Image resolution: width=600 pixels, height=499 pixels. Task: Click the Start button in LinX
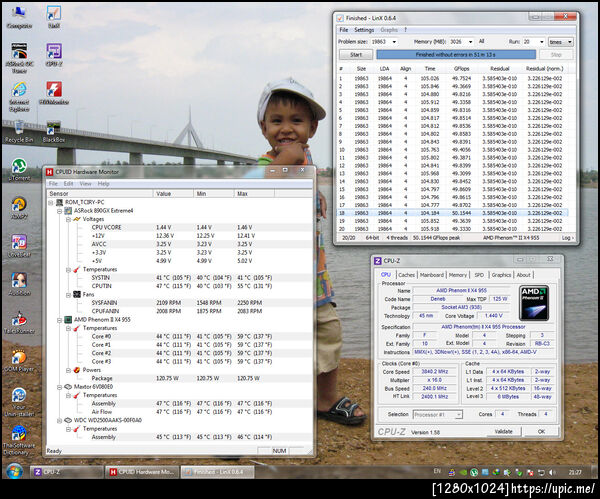click(356, 55)
